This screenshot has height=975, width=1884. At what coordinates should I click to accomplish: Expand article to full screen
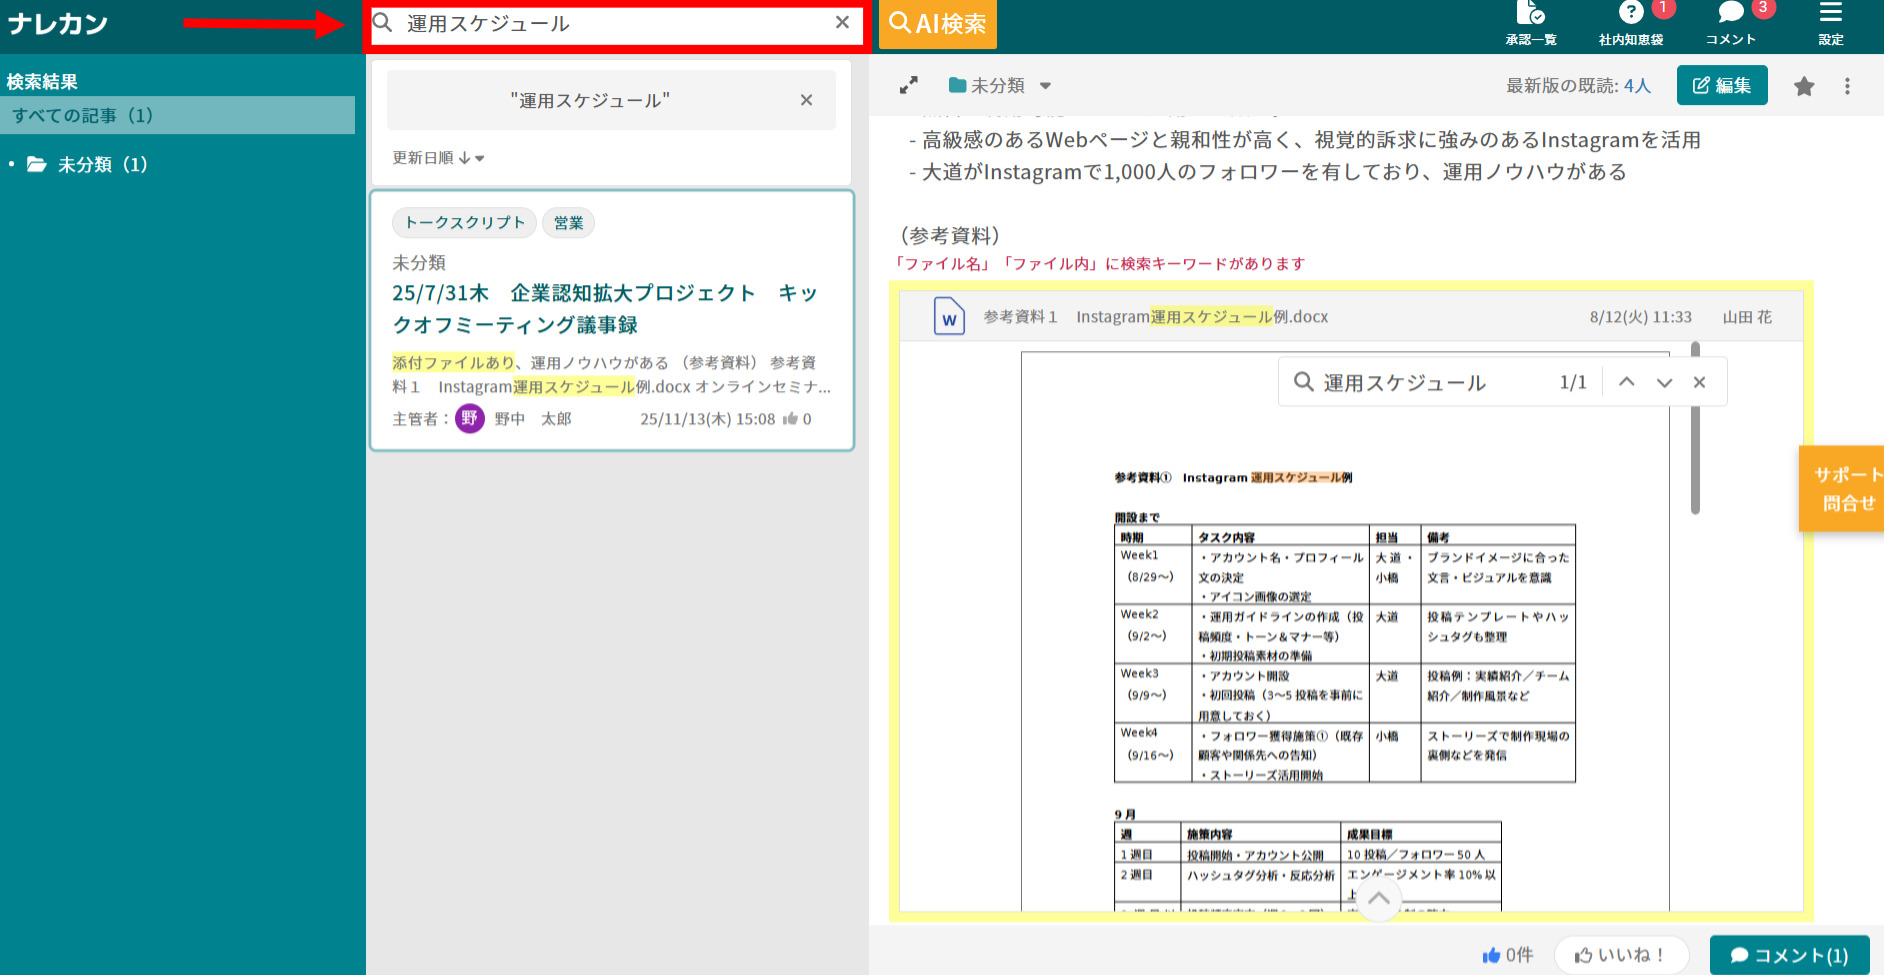pos(908,86)
